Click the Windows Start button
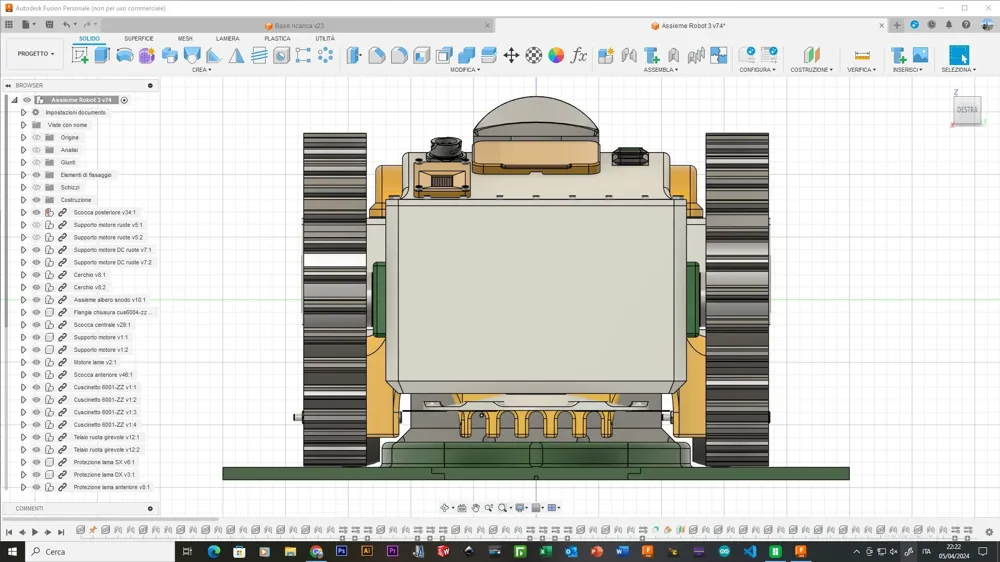The height and width of the screenshot is (562, 1000). coord(13,551)
